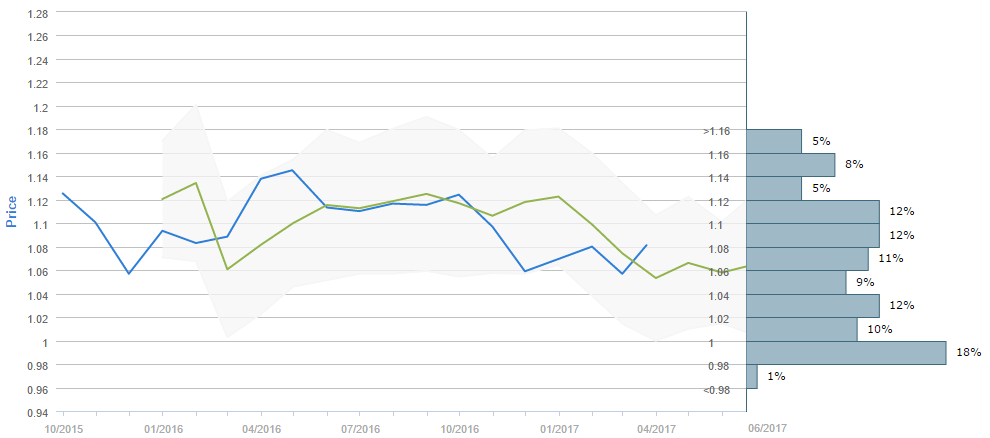
Task: Click the 1.28 y-axis tick label
Action: [39, 13]
